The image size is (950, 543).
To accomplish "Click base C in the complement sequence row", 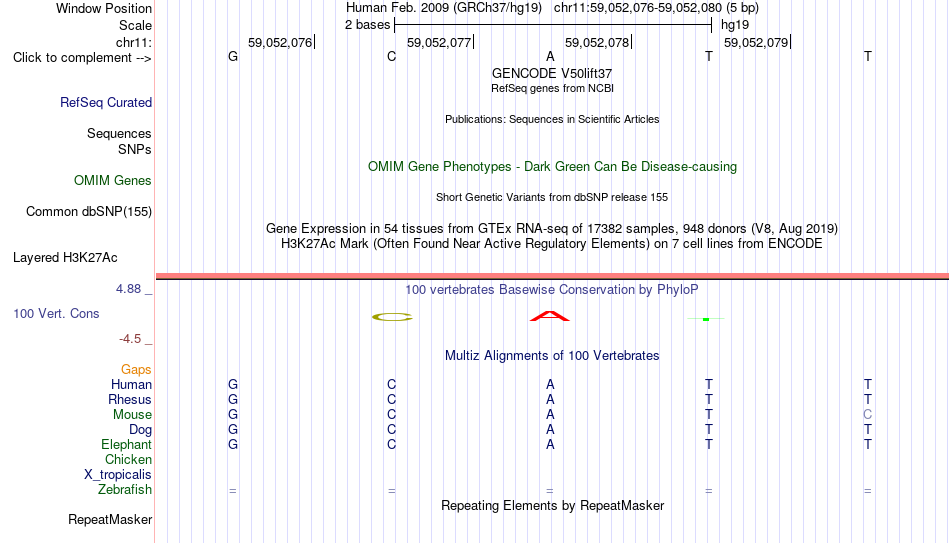I will click(x=391, y=56).
